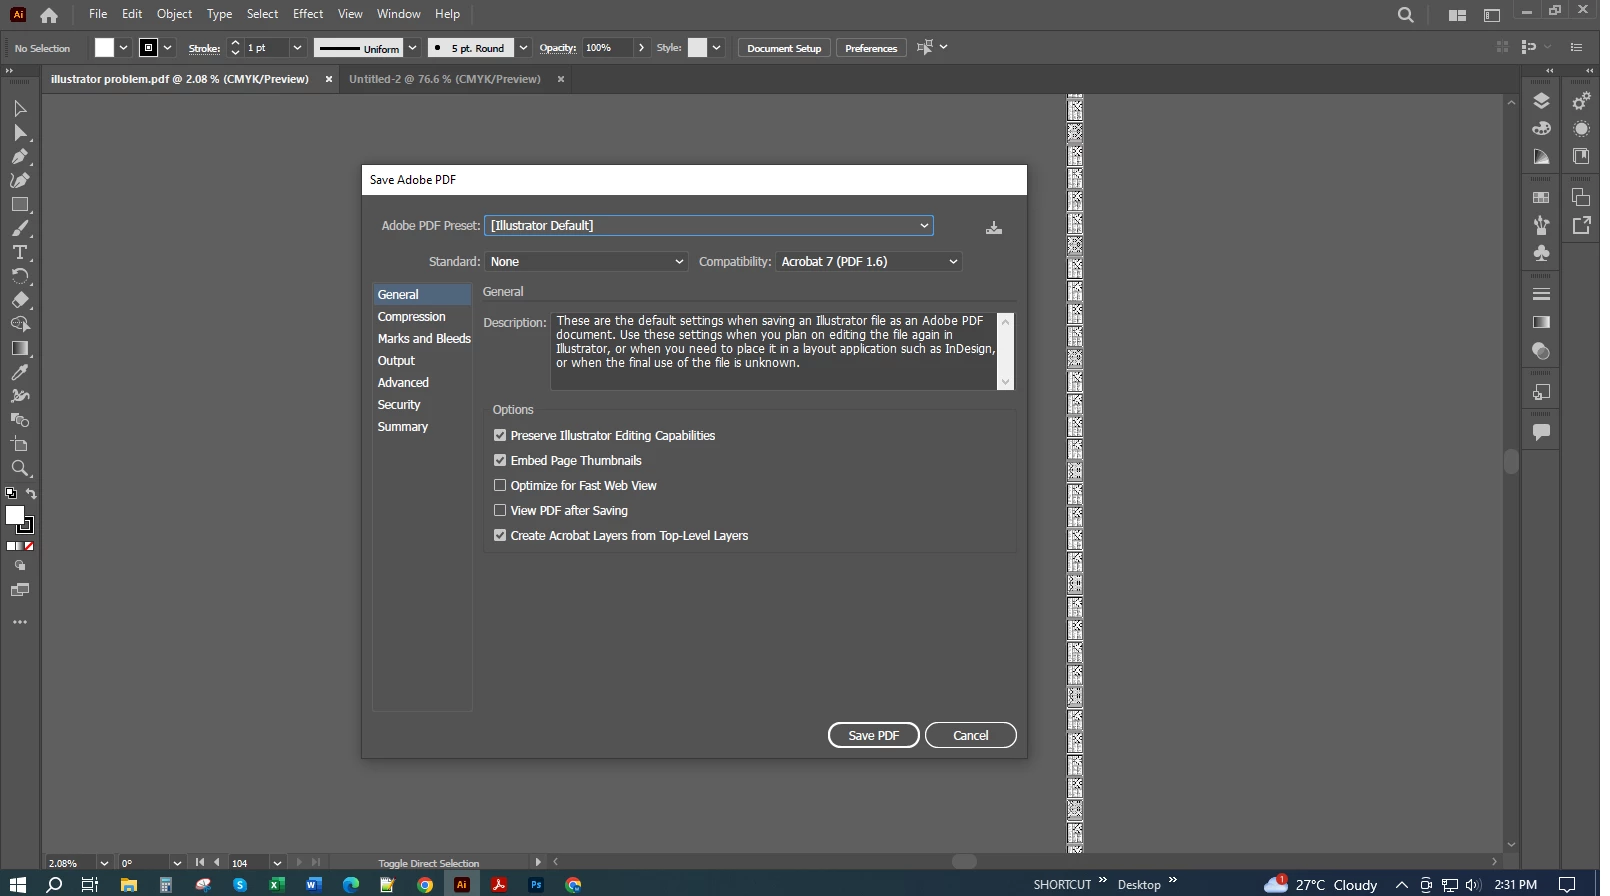Open the Comments panel
1610x896 pixels.
click(x=1541, y=432)
